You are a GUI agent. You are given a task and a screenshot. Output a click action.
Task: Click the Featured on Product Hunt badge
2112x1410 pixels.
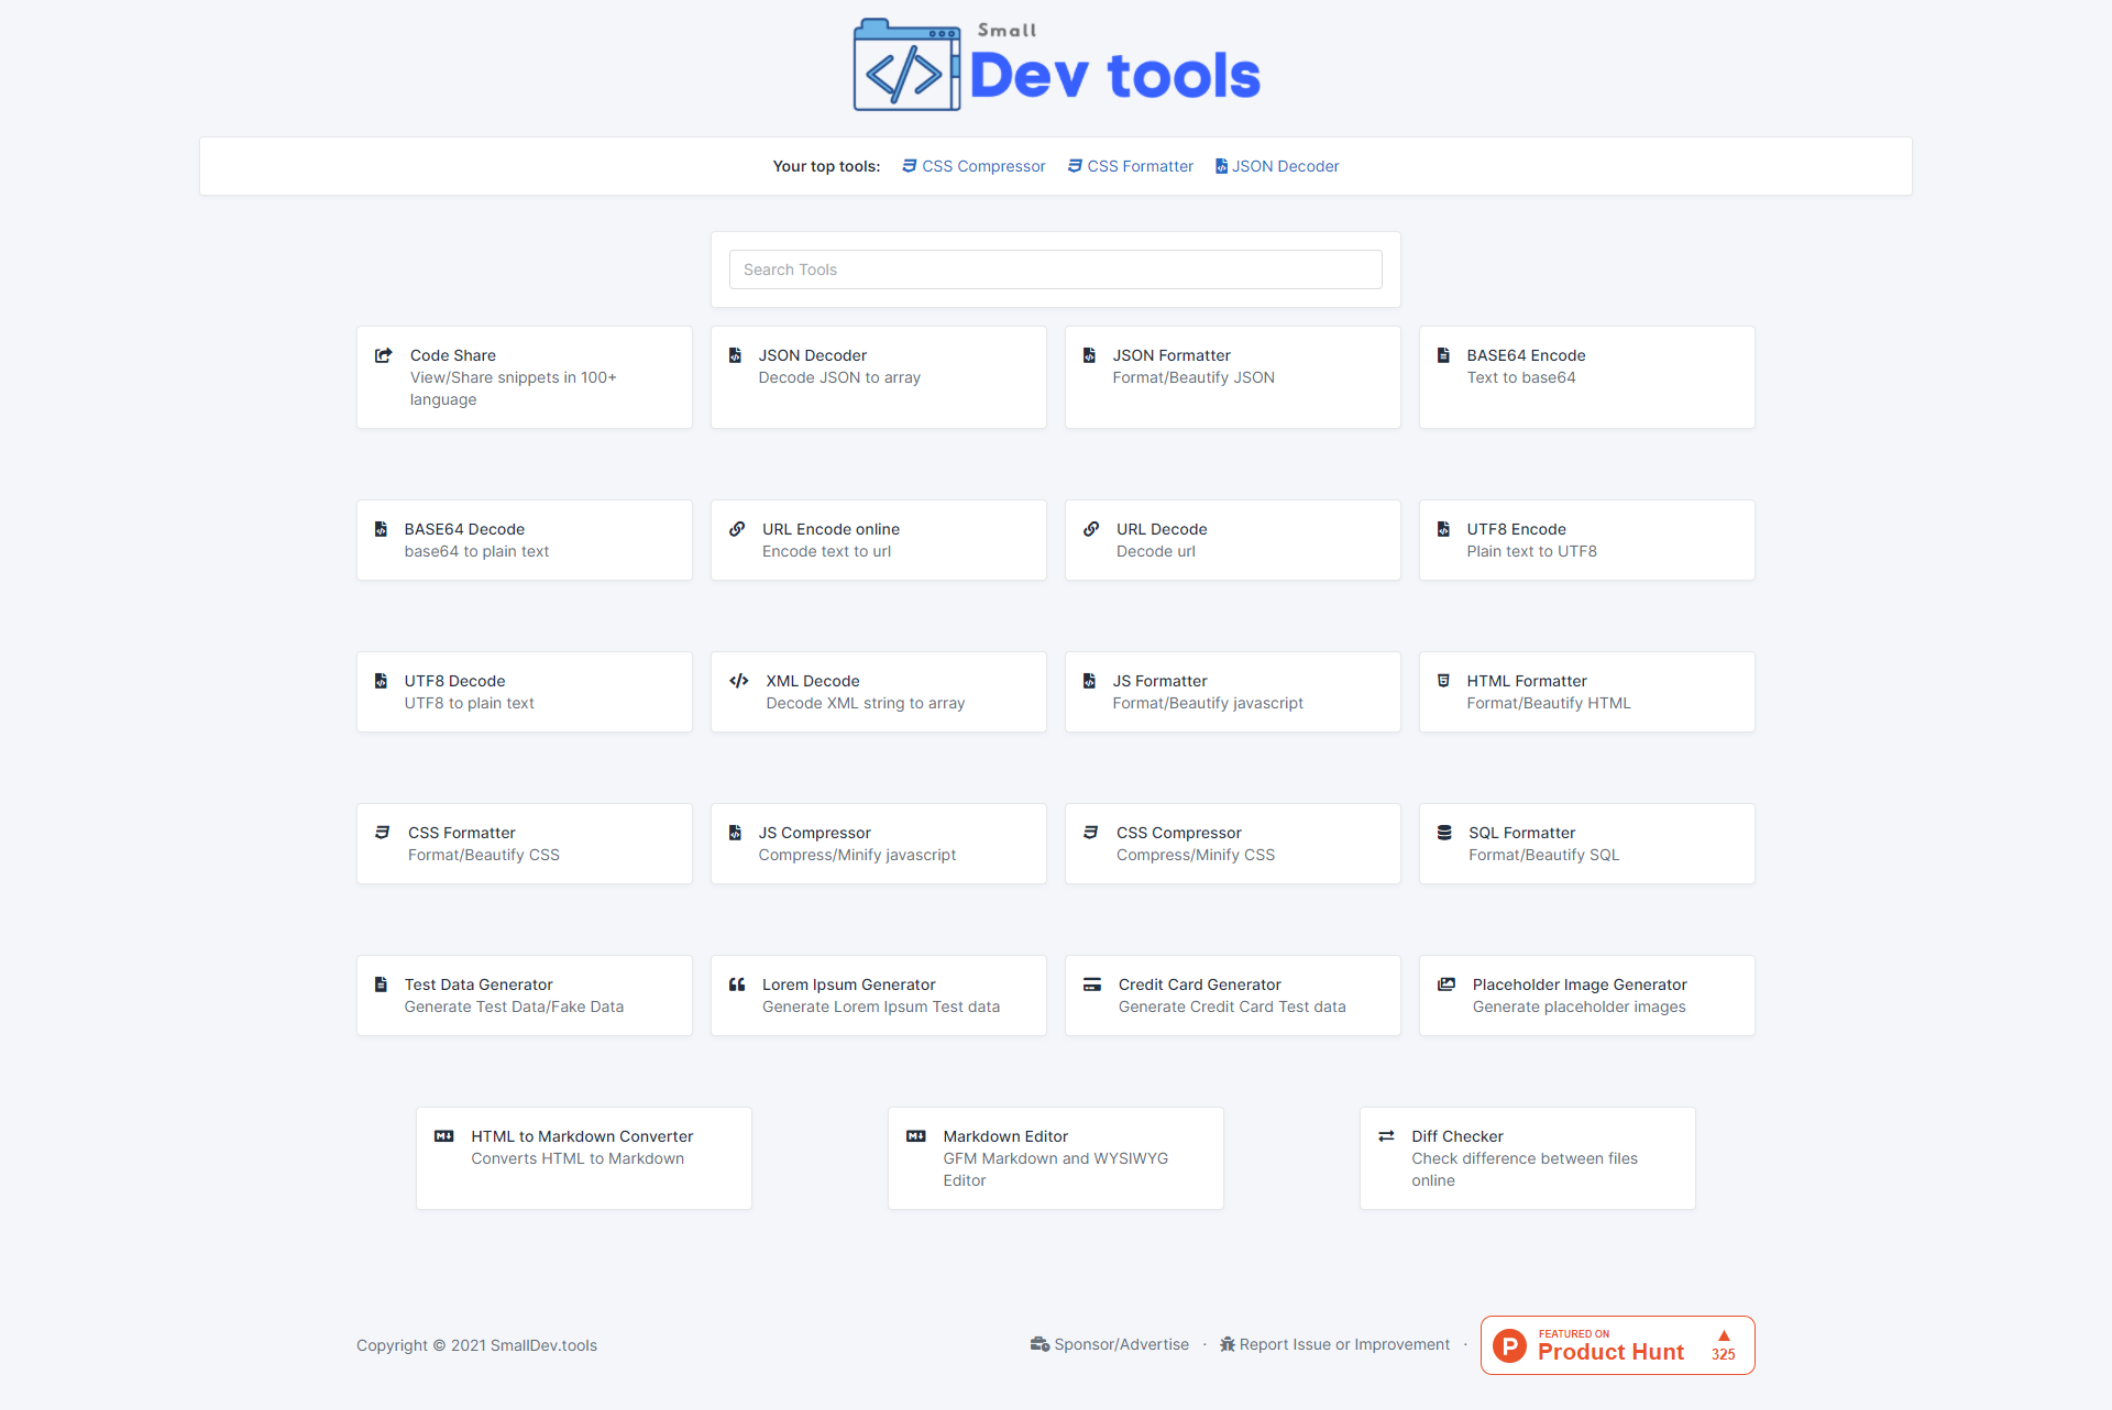1617,1345
